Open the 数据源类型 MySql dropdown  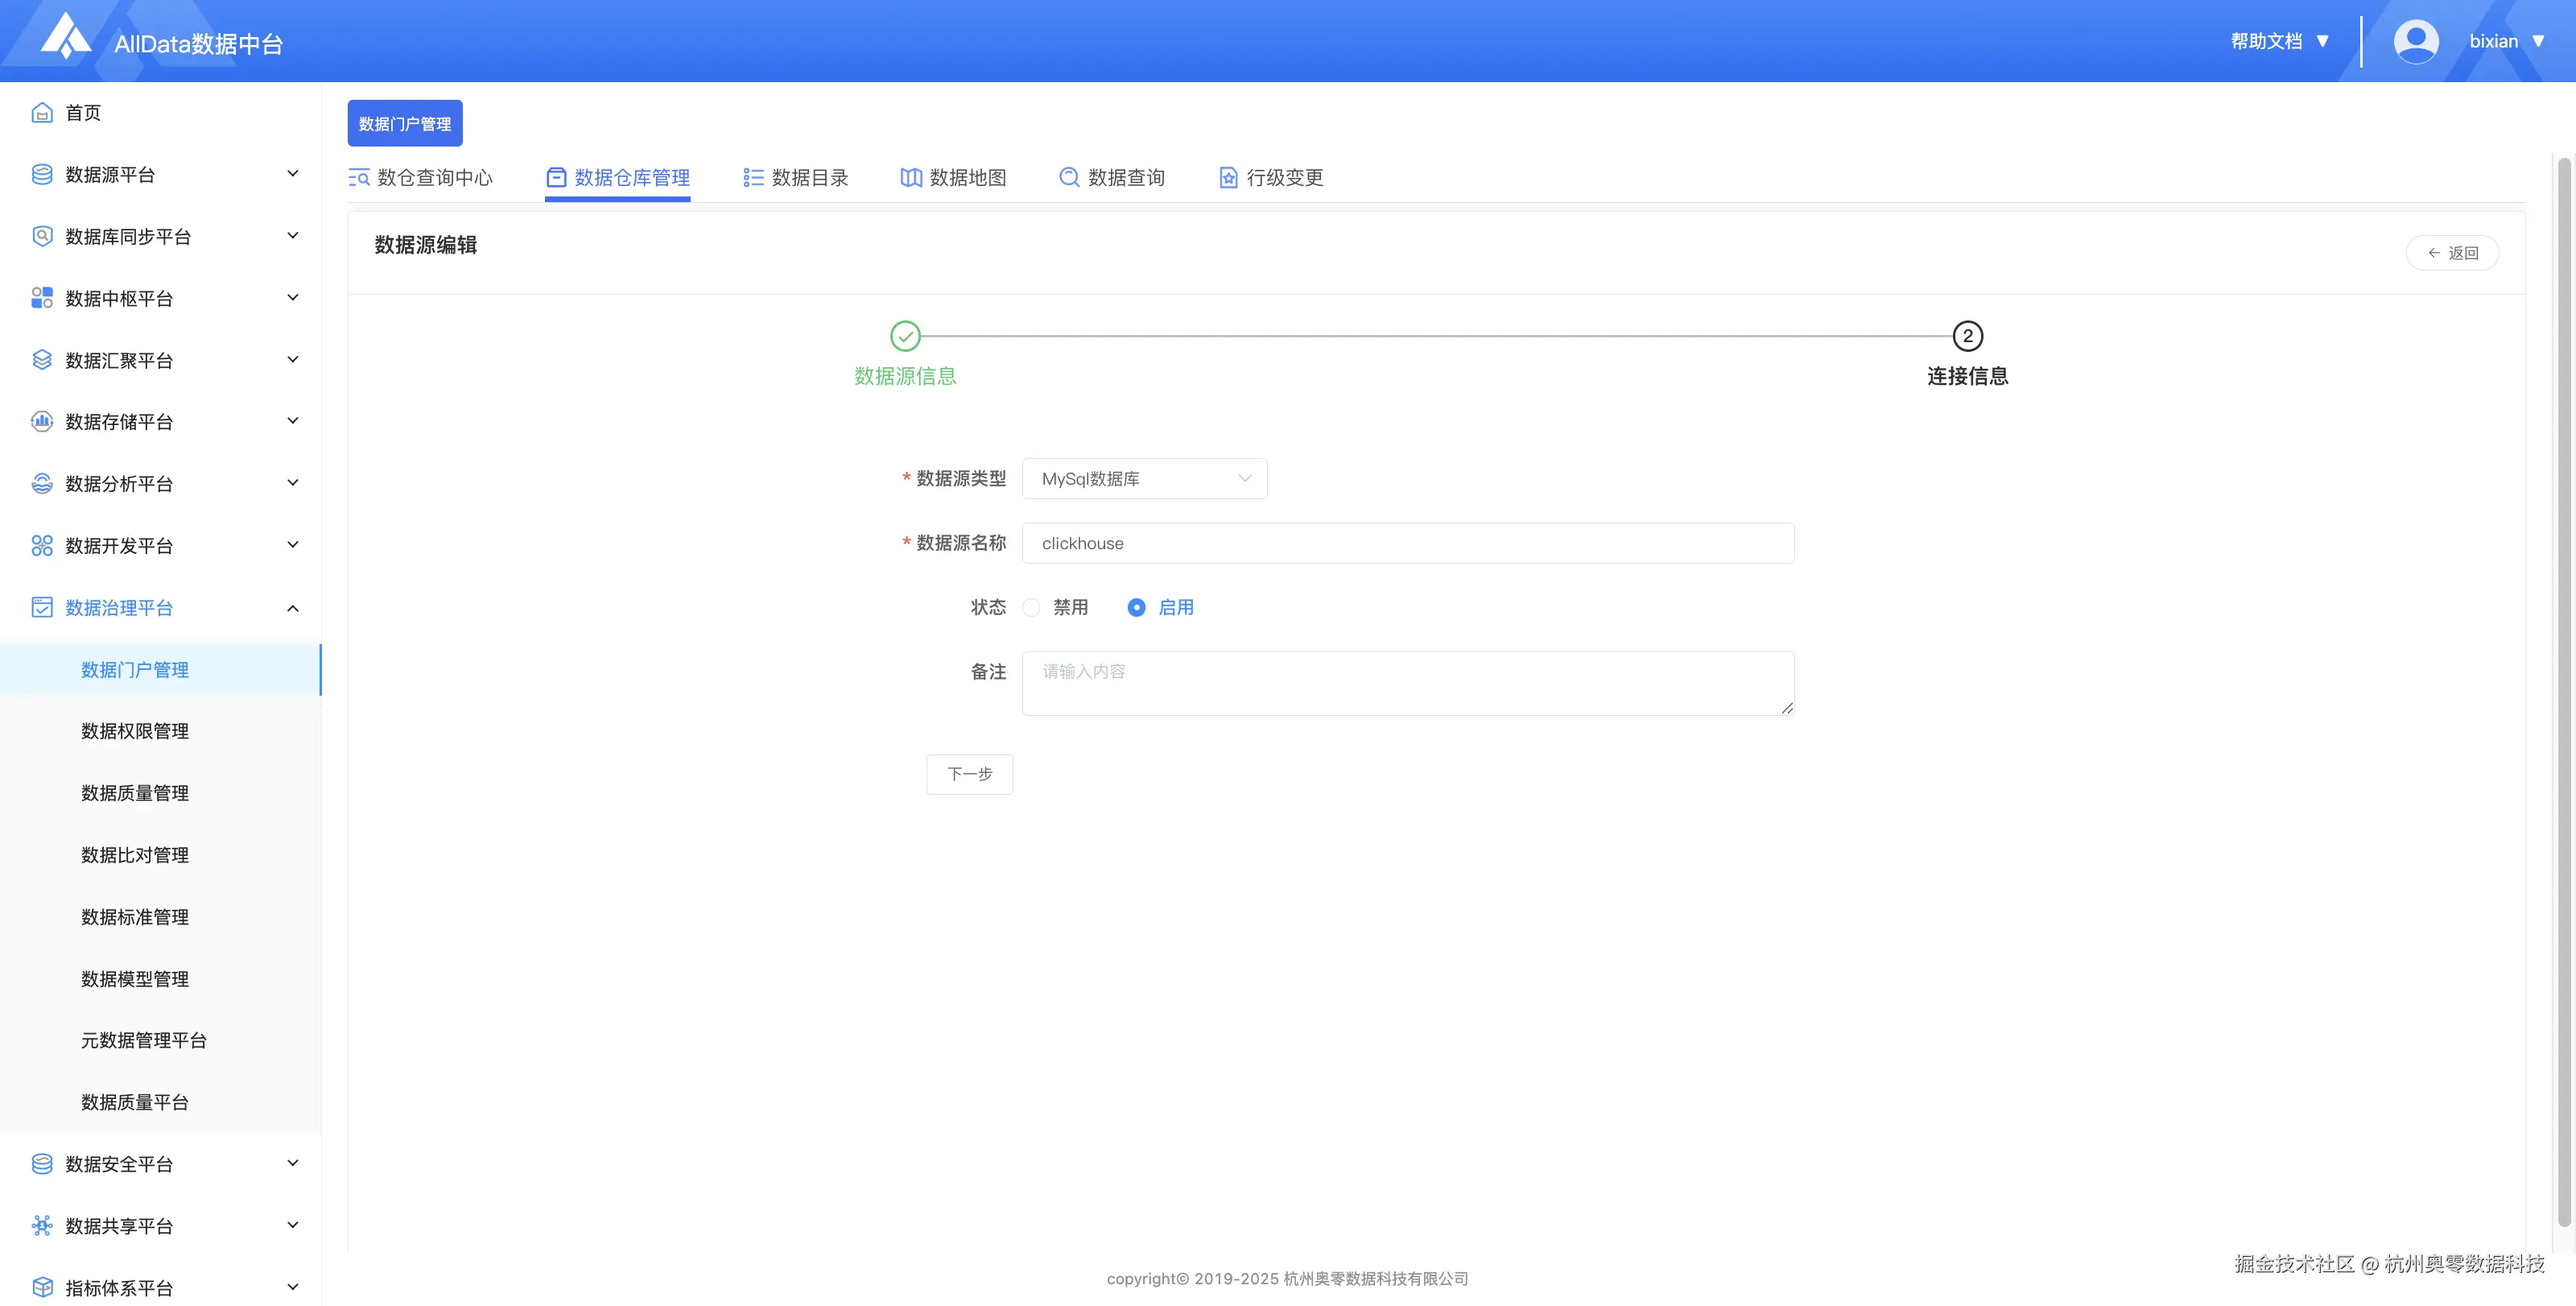(1144, 479)
